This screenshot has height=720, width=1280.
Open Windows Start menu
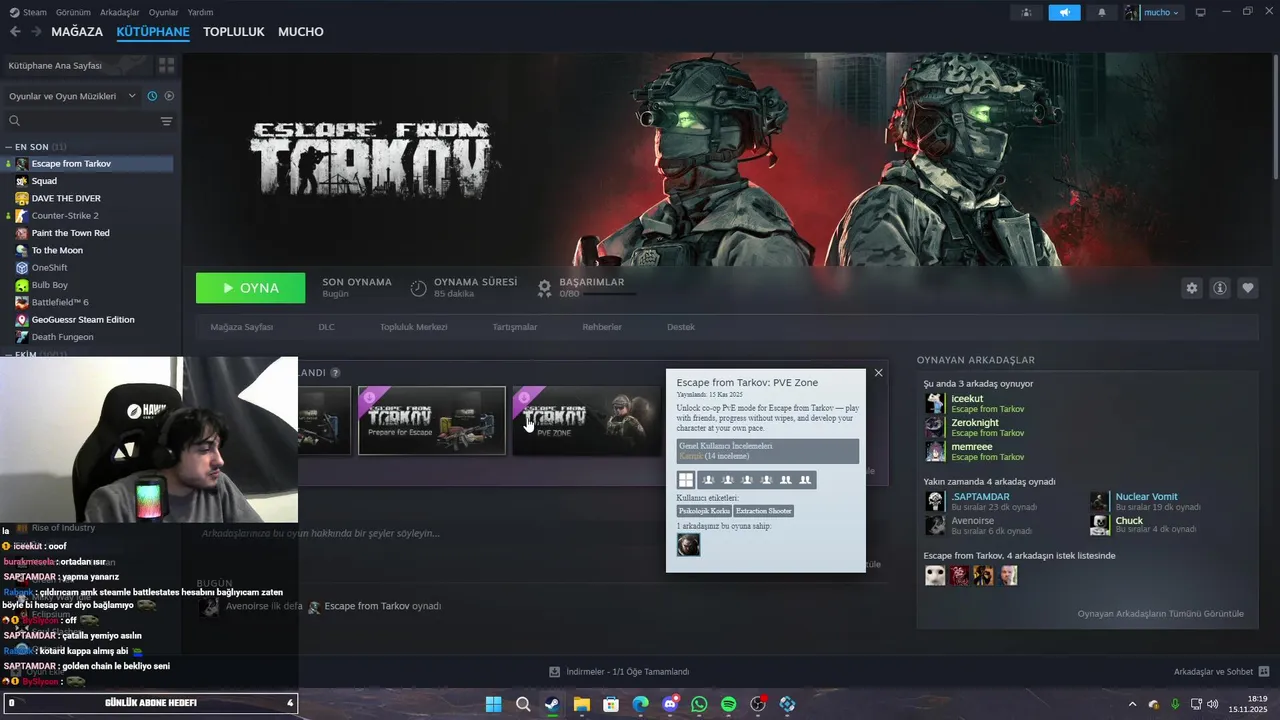coord(493,704)
